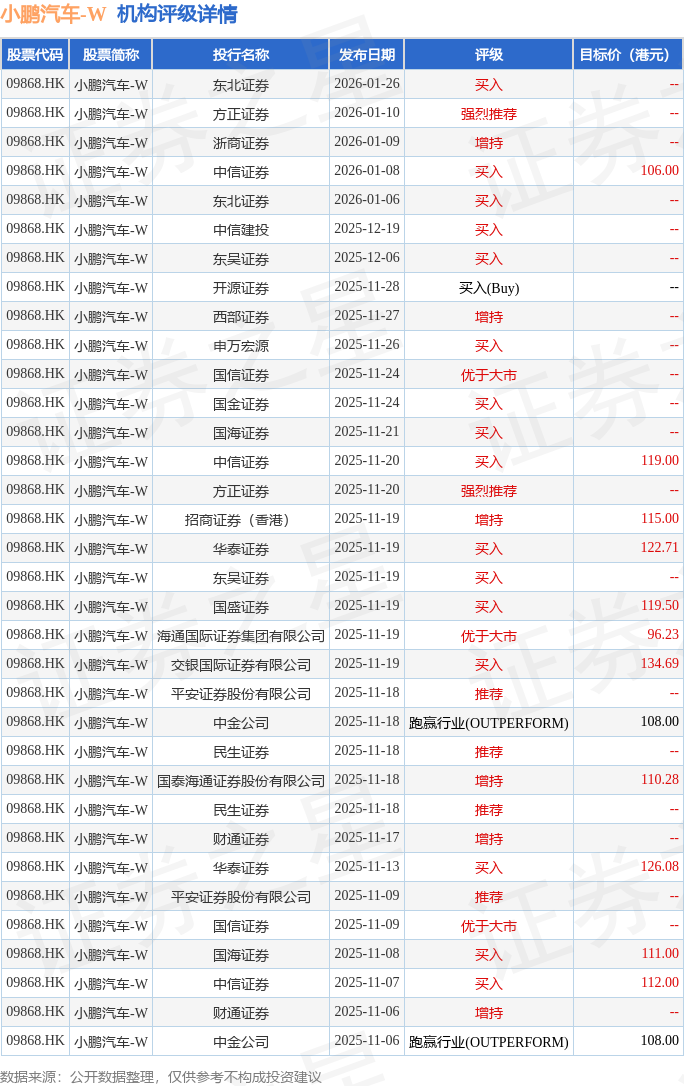Click target price 119.50

tap(660, 605)
